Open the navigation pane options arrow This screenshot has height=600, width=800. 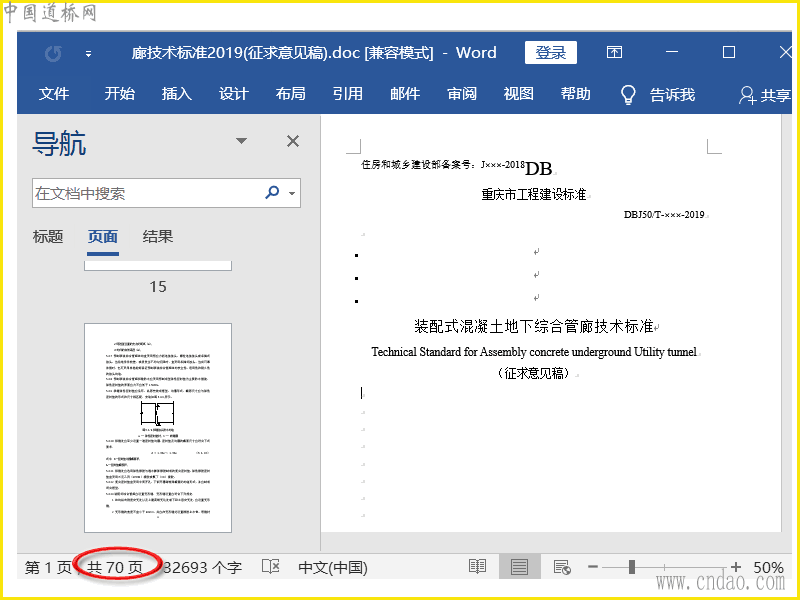coord(241,141)
